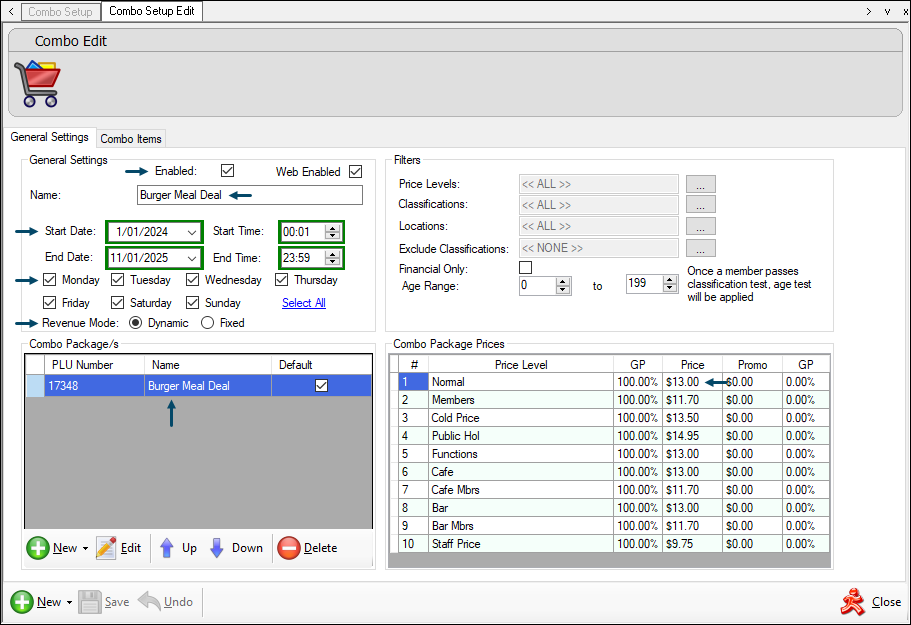This screenshot has height=625, width=911.
Task: Open the Start Date dropdown calendar
Action: pyautogui.click(x=191, y=232)
